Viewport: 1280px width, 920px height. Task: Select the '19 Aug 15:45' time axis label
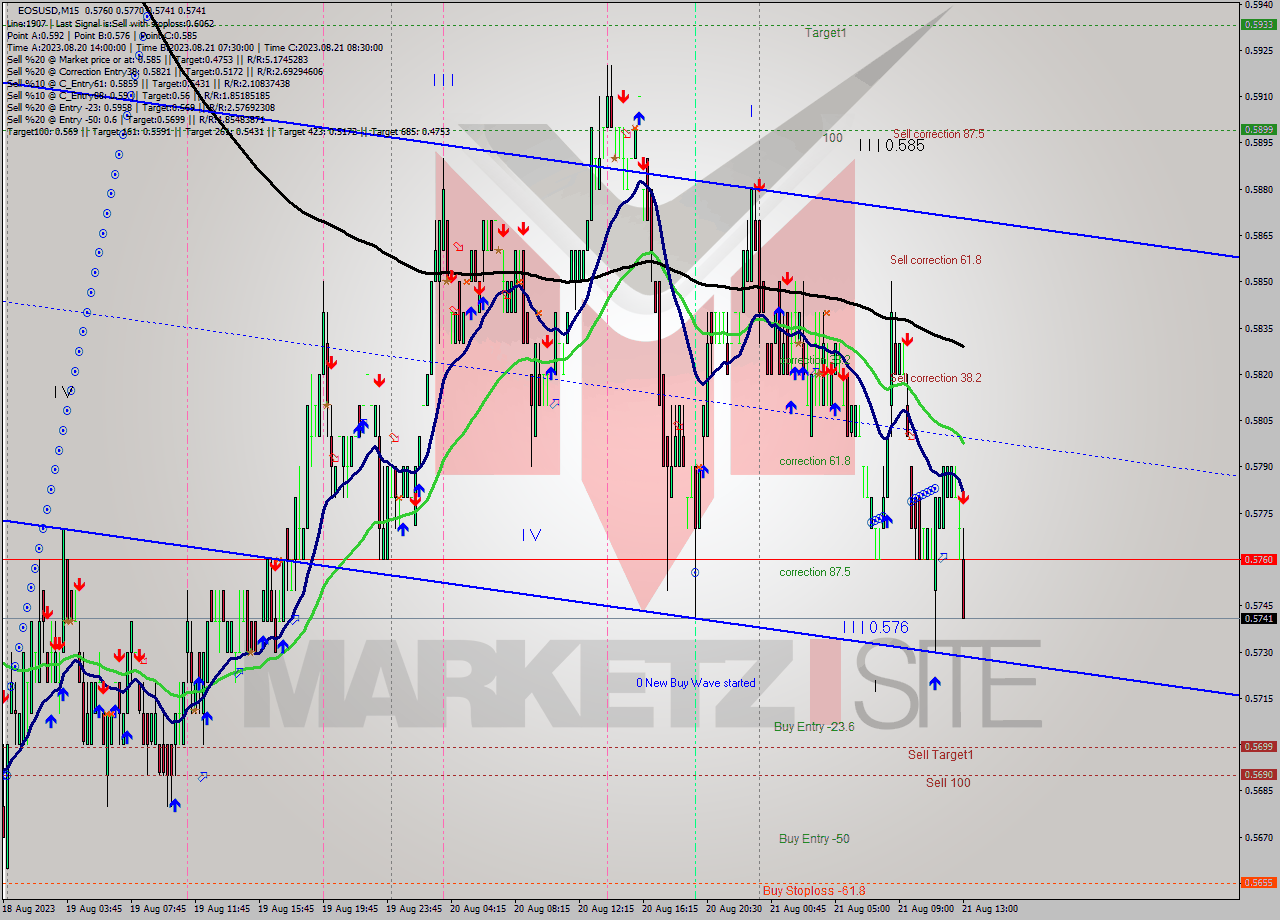click(x=284, y=909)
